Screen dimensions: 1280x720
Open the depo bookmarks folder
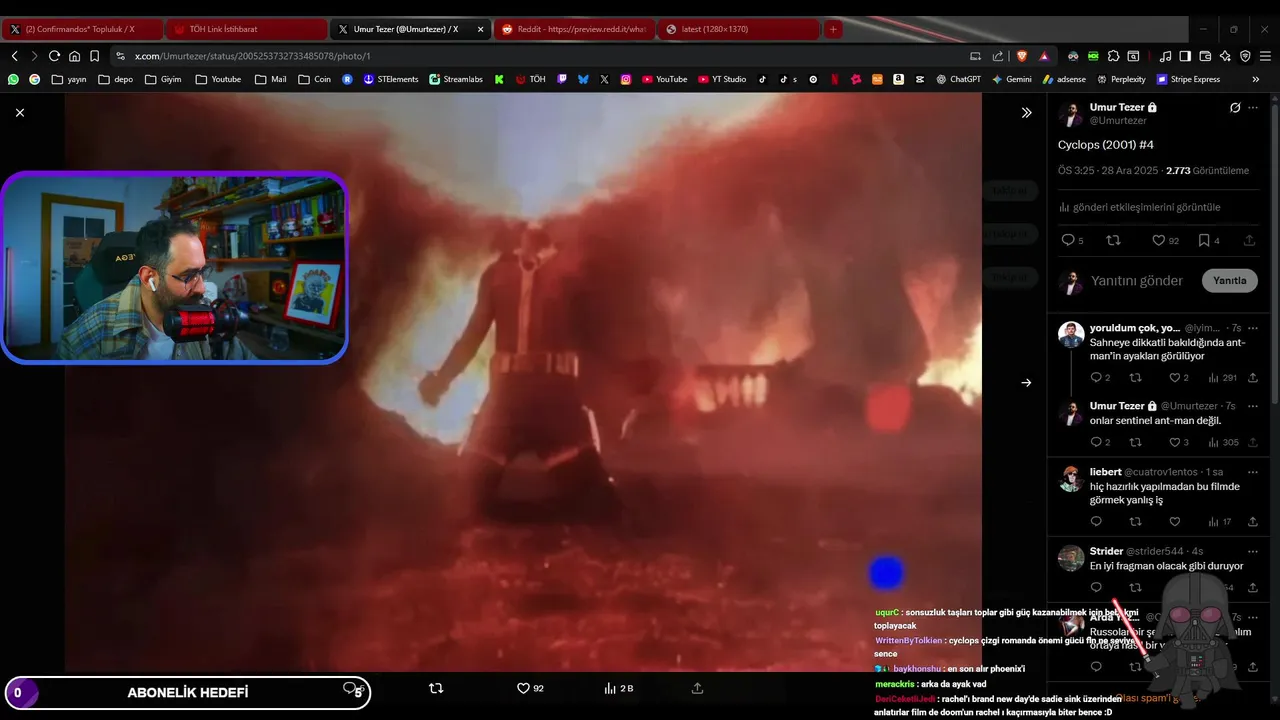115,79
